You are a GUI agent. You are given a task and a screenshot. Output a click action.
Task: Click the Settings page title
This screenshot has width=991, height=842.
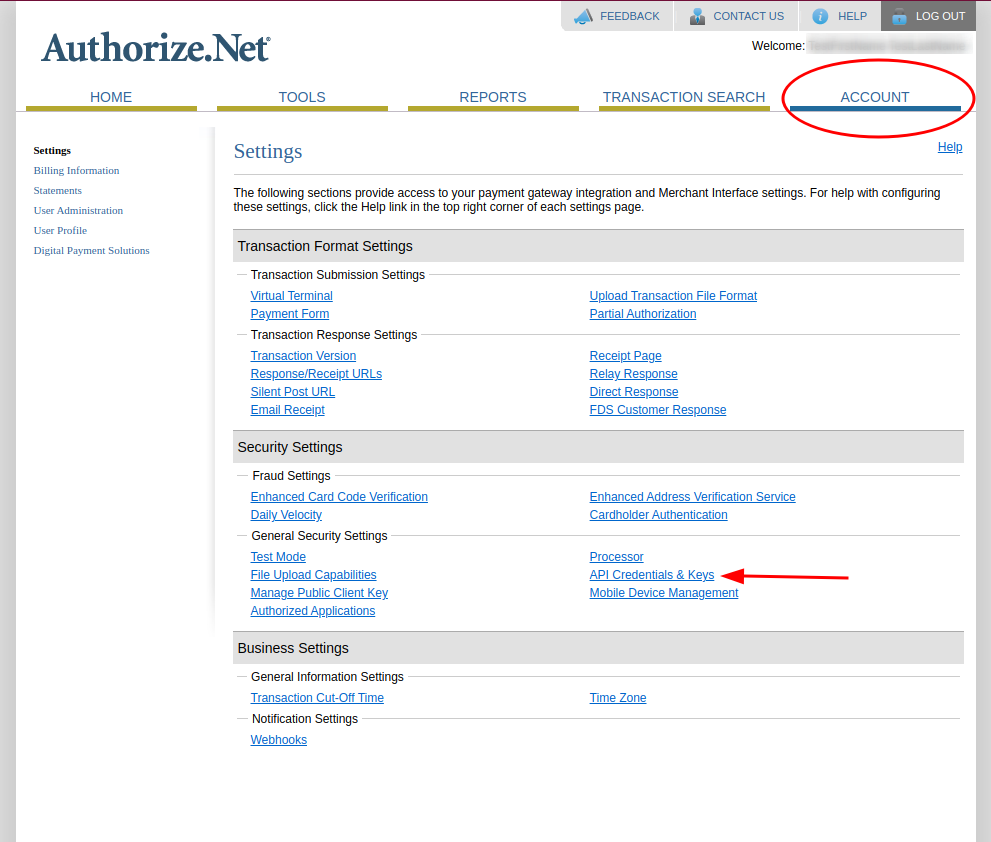(268, 152)
